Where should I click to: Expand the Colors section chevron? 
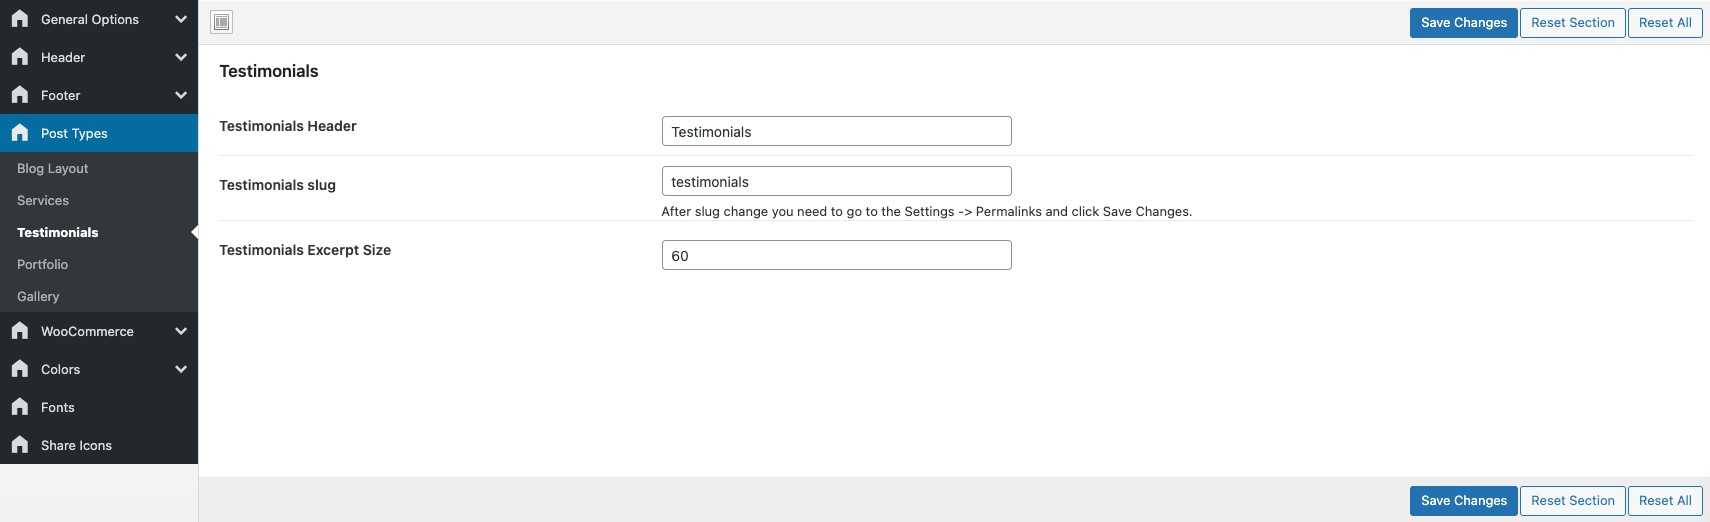pyautogui.click(x=181, y=369)
